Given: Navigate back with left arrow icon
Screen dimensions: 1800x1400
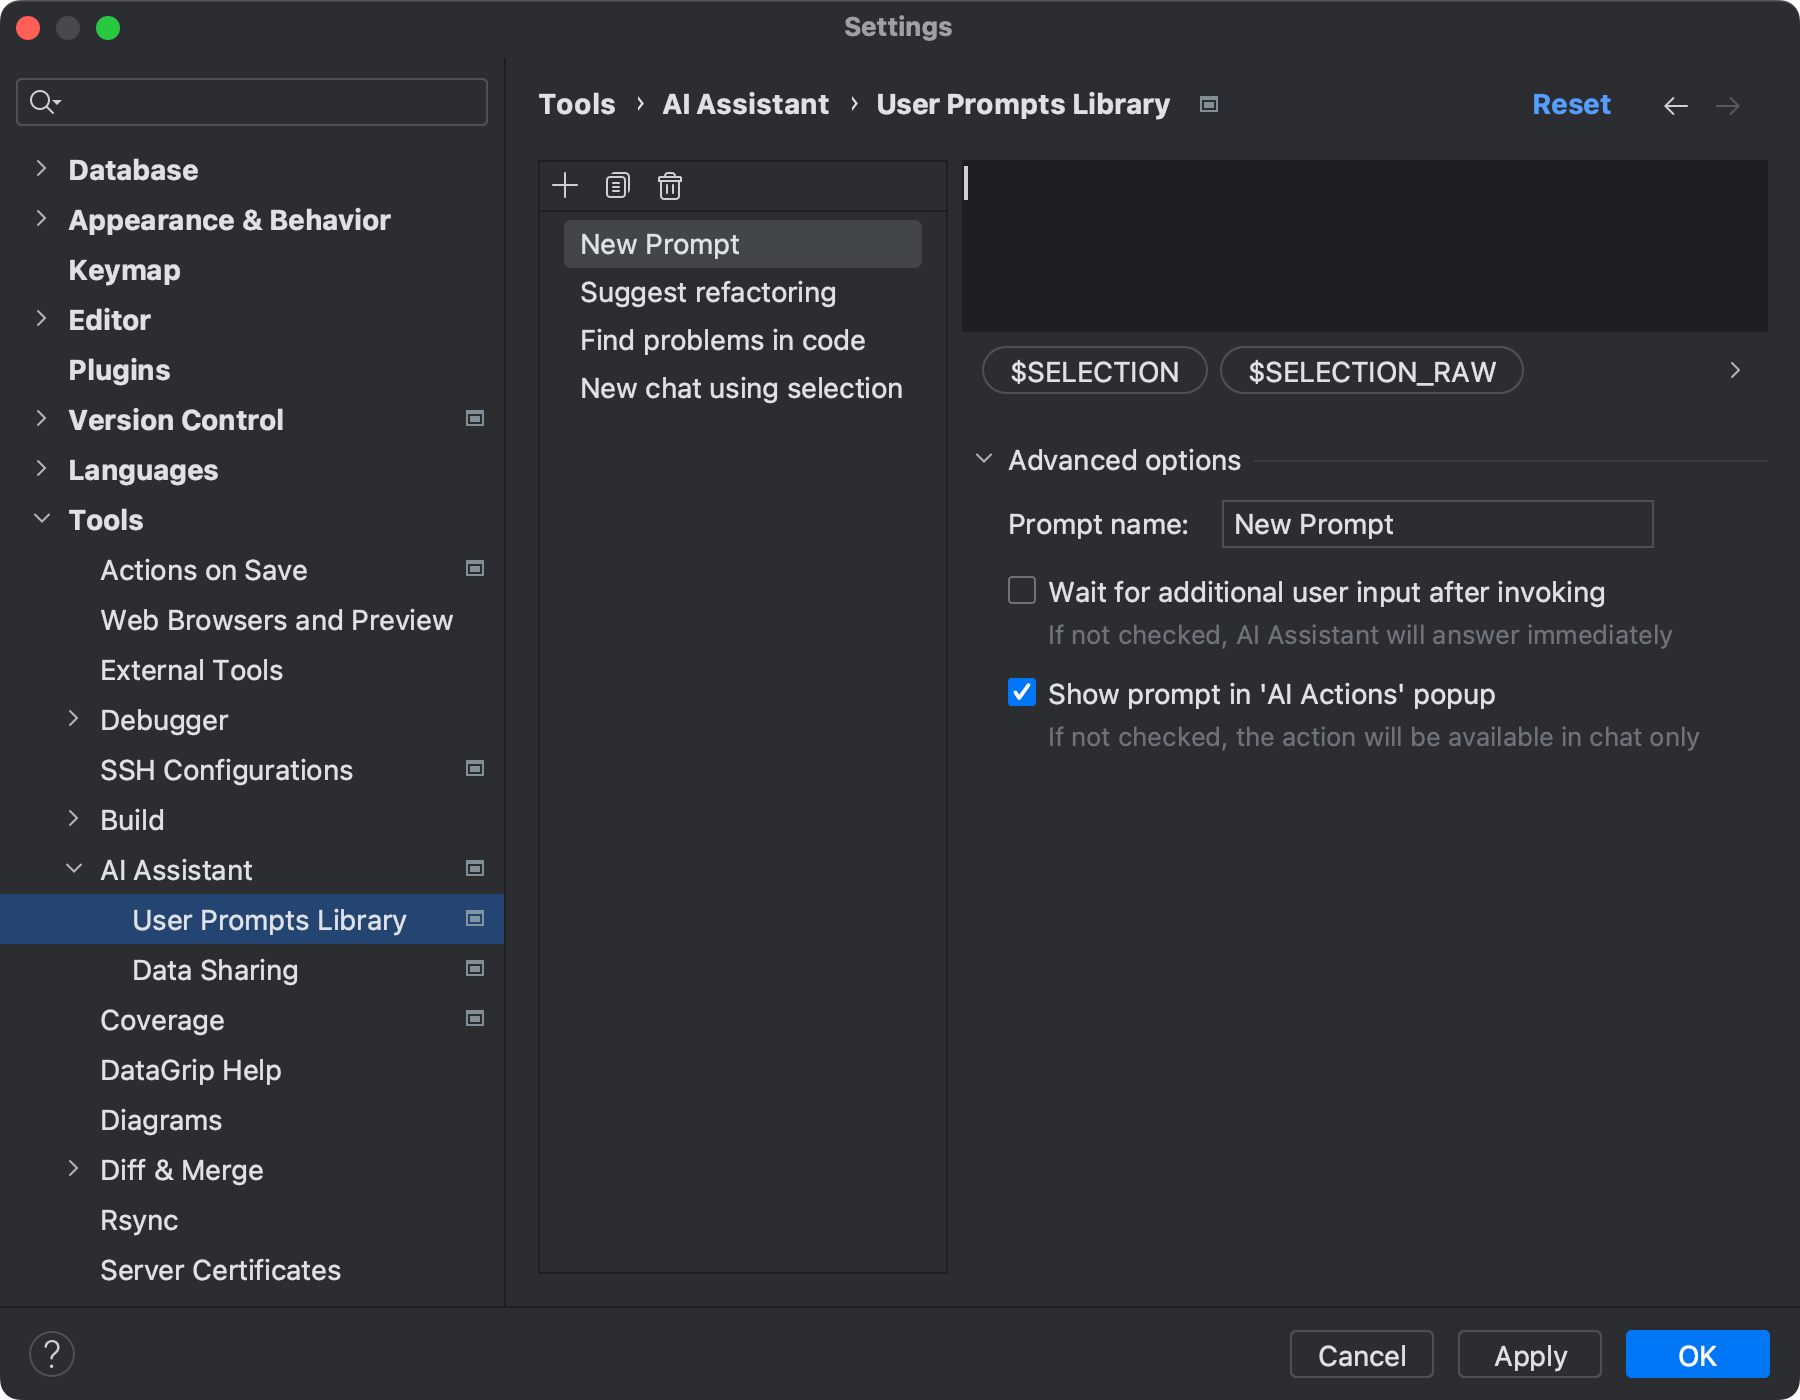Looking at the screenshot, I should [1676, 105].
